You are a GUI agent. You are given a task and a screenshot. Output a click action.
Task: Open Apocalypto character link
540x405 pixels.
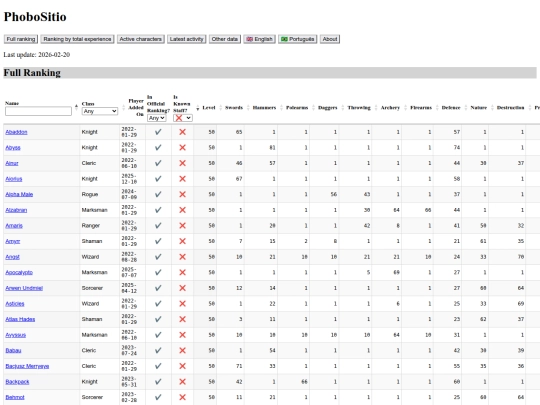click(x=19, y=273)
